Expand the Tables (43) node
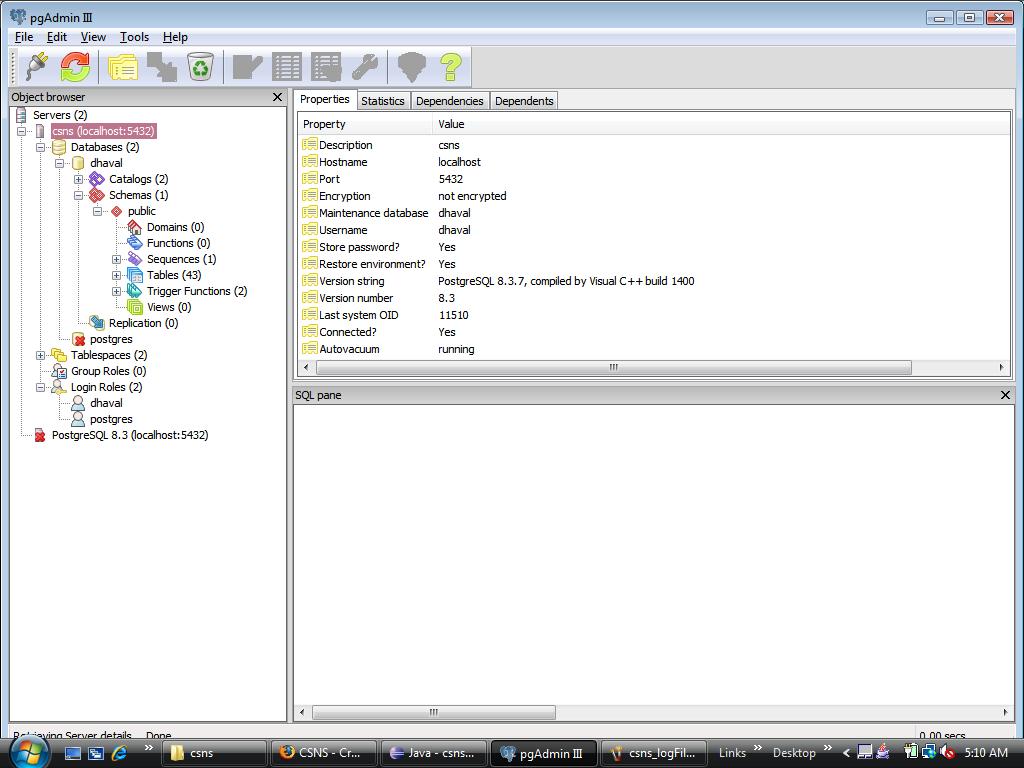 click(117, 275)
